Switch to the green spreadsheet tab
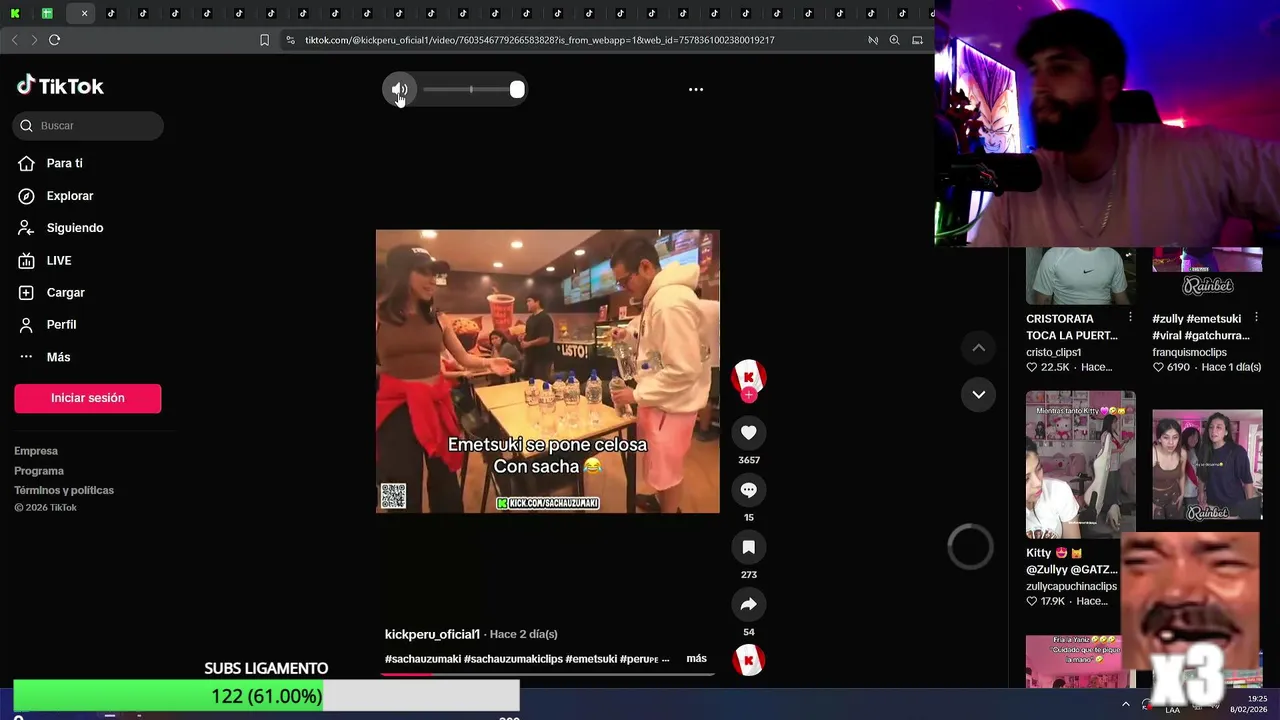 (46, 13)
